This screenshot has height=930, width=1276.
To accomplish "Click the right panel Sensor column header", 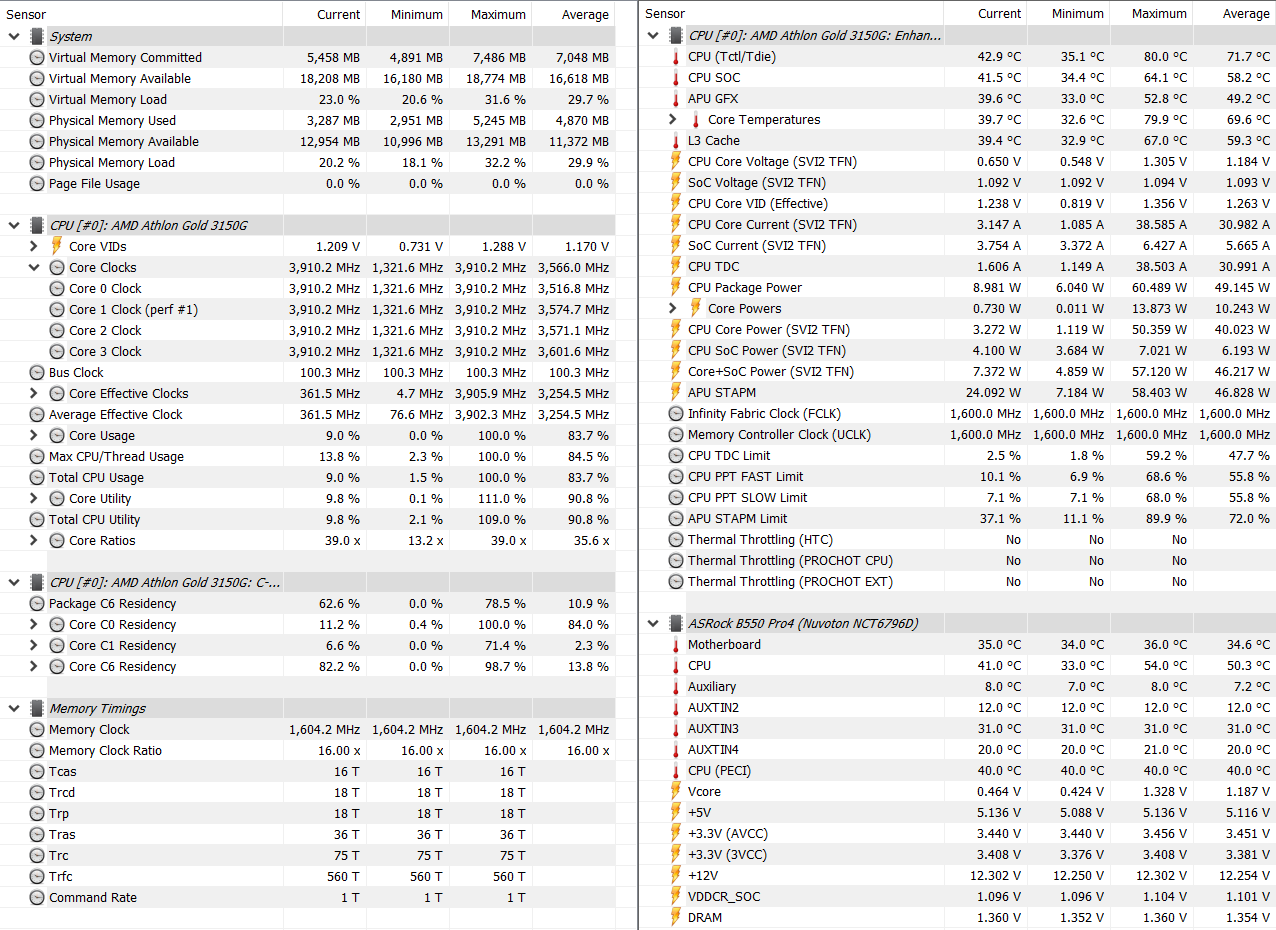I will 792,14.
